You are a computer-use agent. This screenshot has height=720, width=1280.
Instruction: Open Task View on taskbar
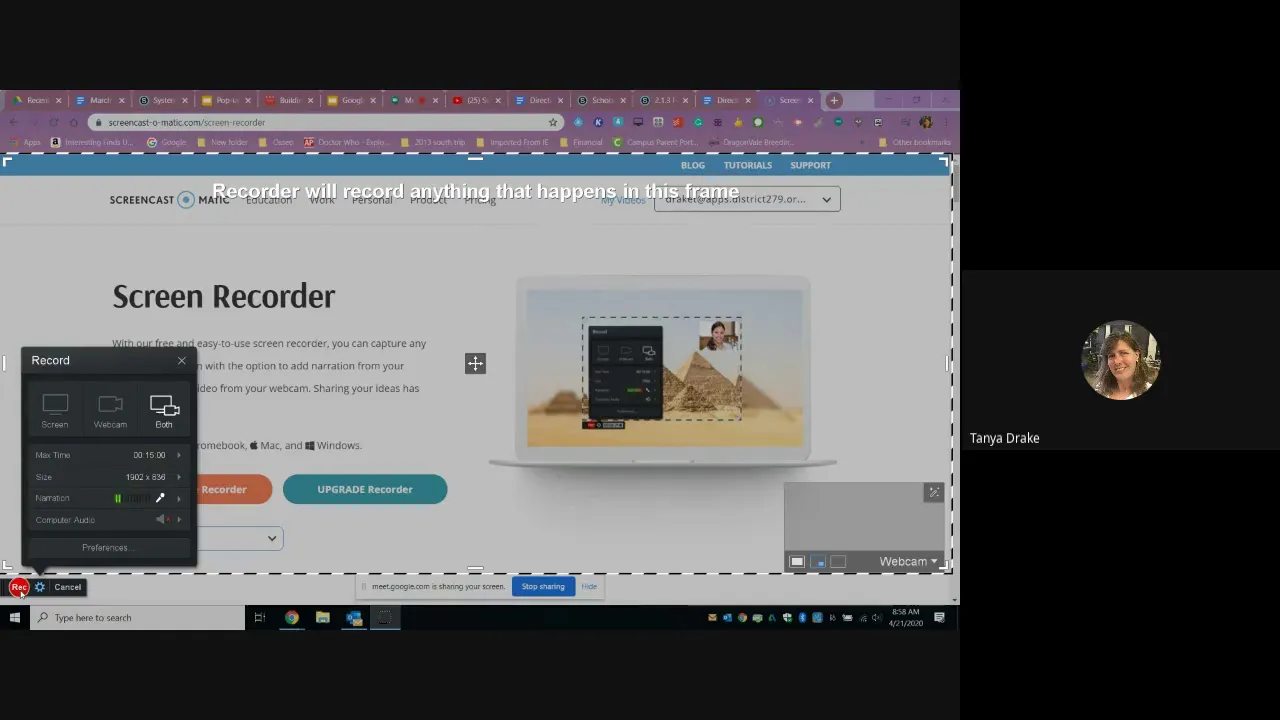coord(259,618)
